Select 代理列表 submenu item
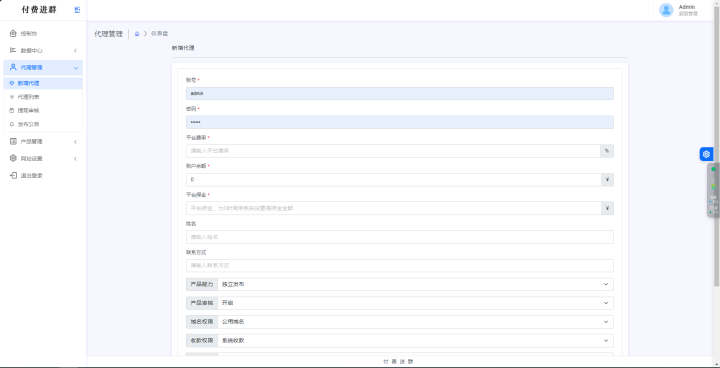Viewport: 720px width, 368px height. click(43, 97)
